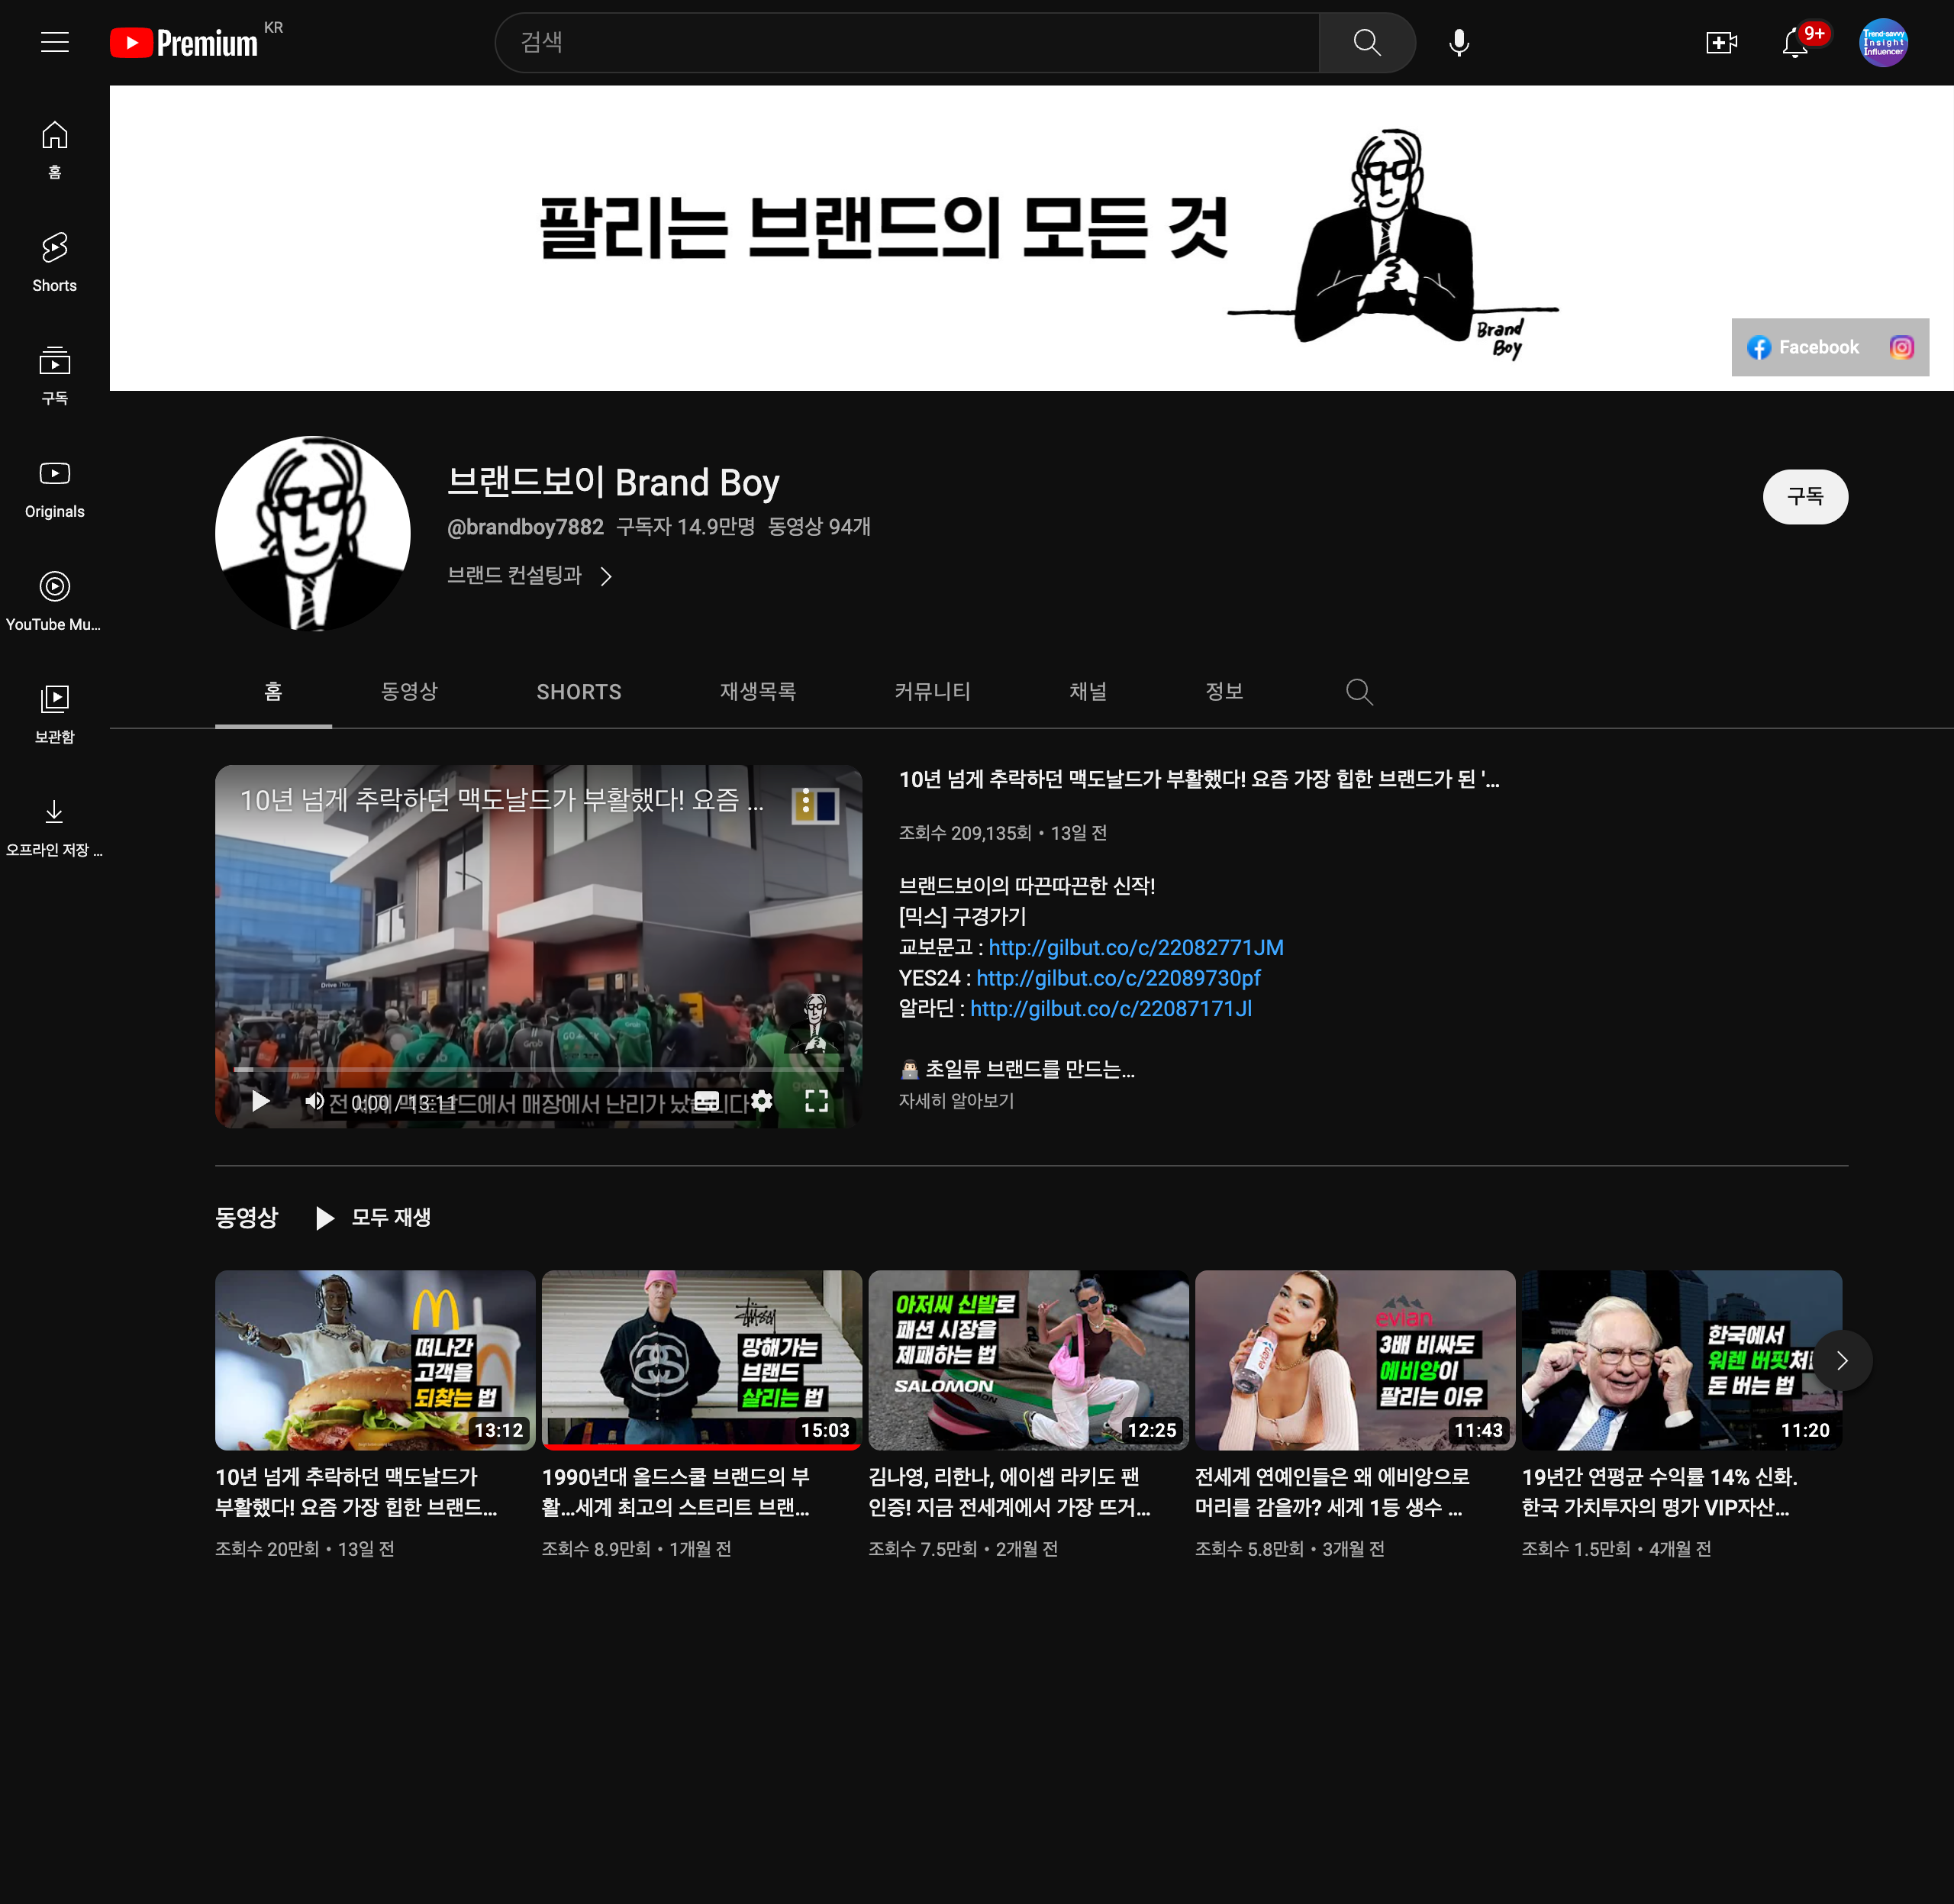
Task: Click Brand Boy channel avatar
Action: [313, 533]
